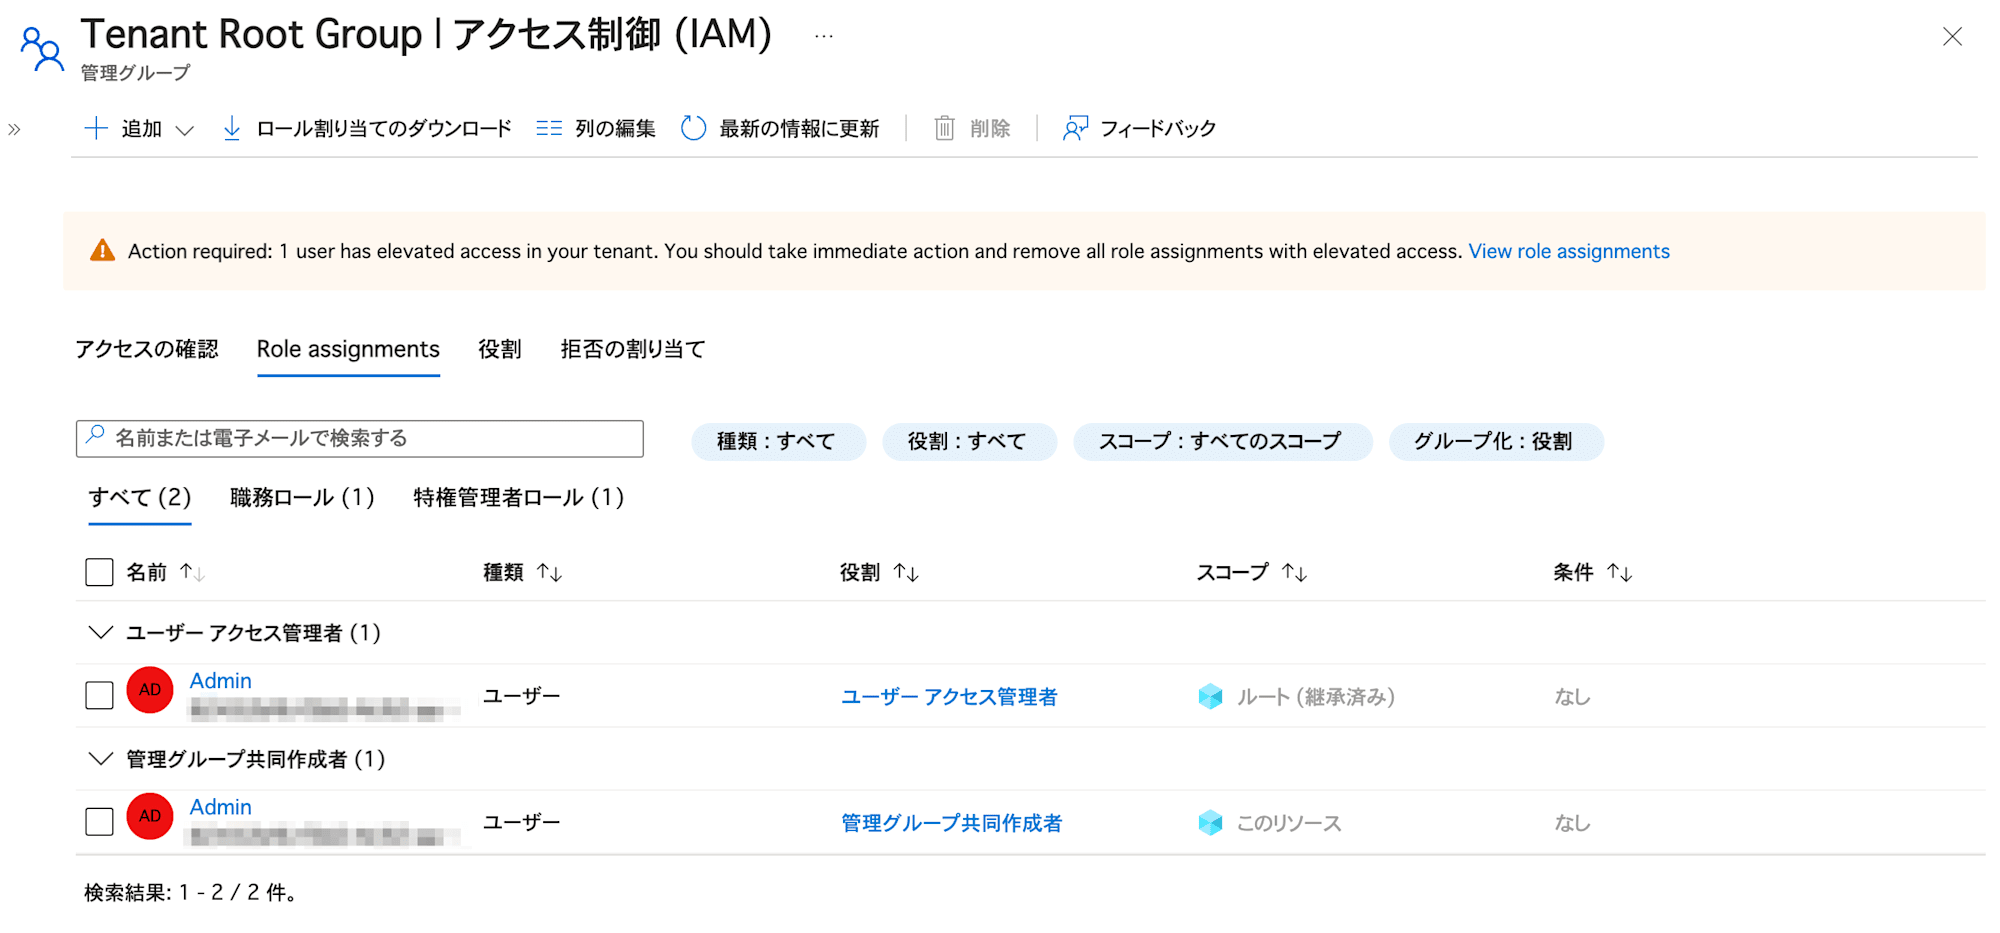Click the plus icon for 追加
Image resolution: width=2000 pixels, height=933 pixels.
coord(96,128)
